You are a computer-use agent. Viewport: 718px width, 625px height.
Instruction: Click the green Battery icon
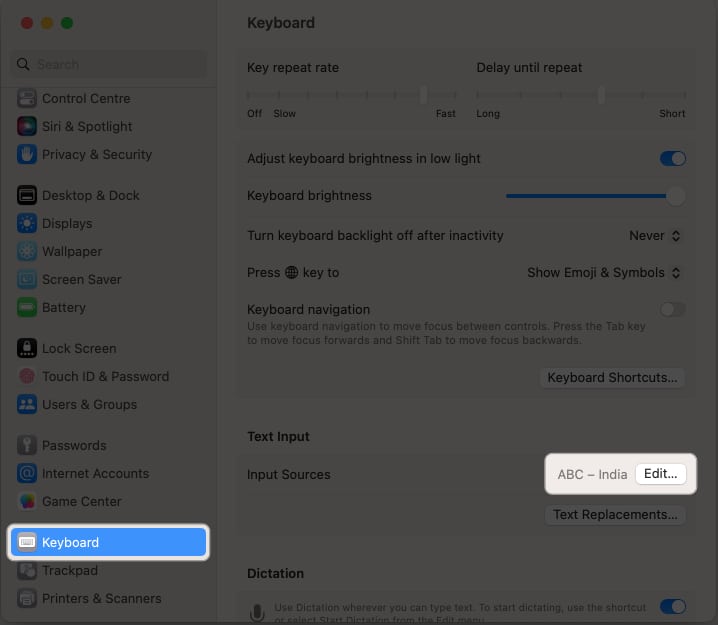tap(27, 307)
